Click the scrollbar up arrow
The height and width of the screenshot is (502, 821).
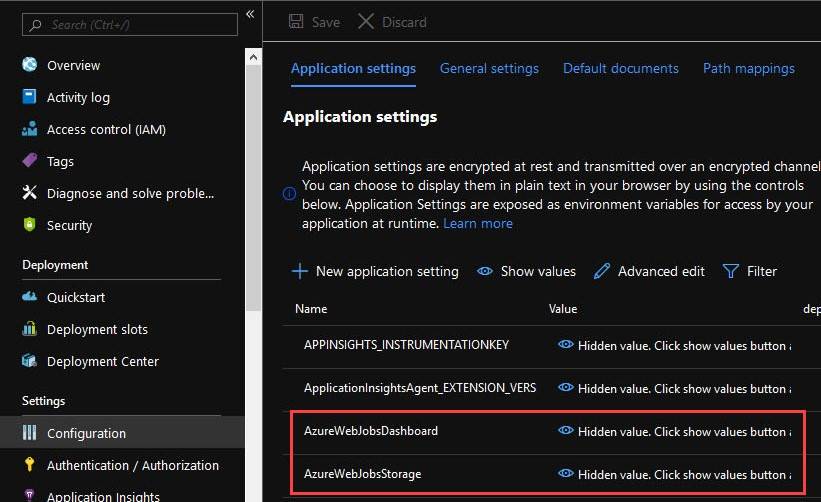253,57
